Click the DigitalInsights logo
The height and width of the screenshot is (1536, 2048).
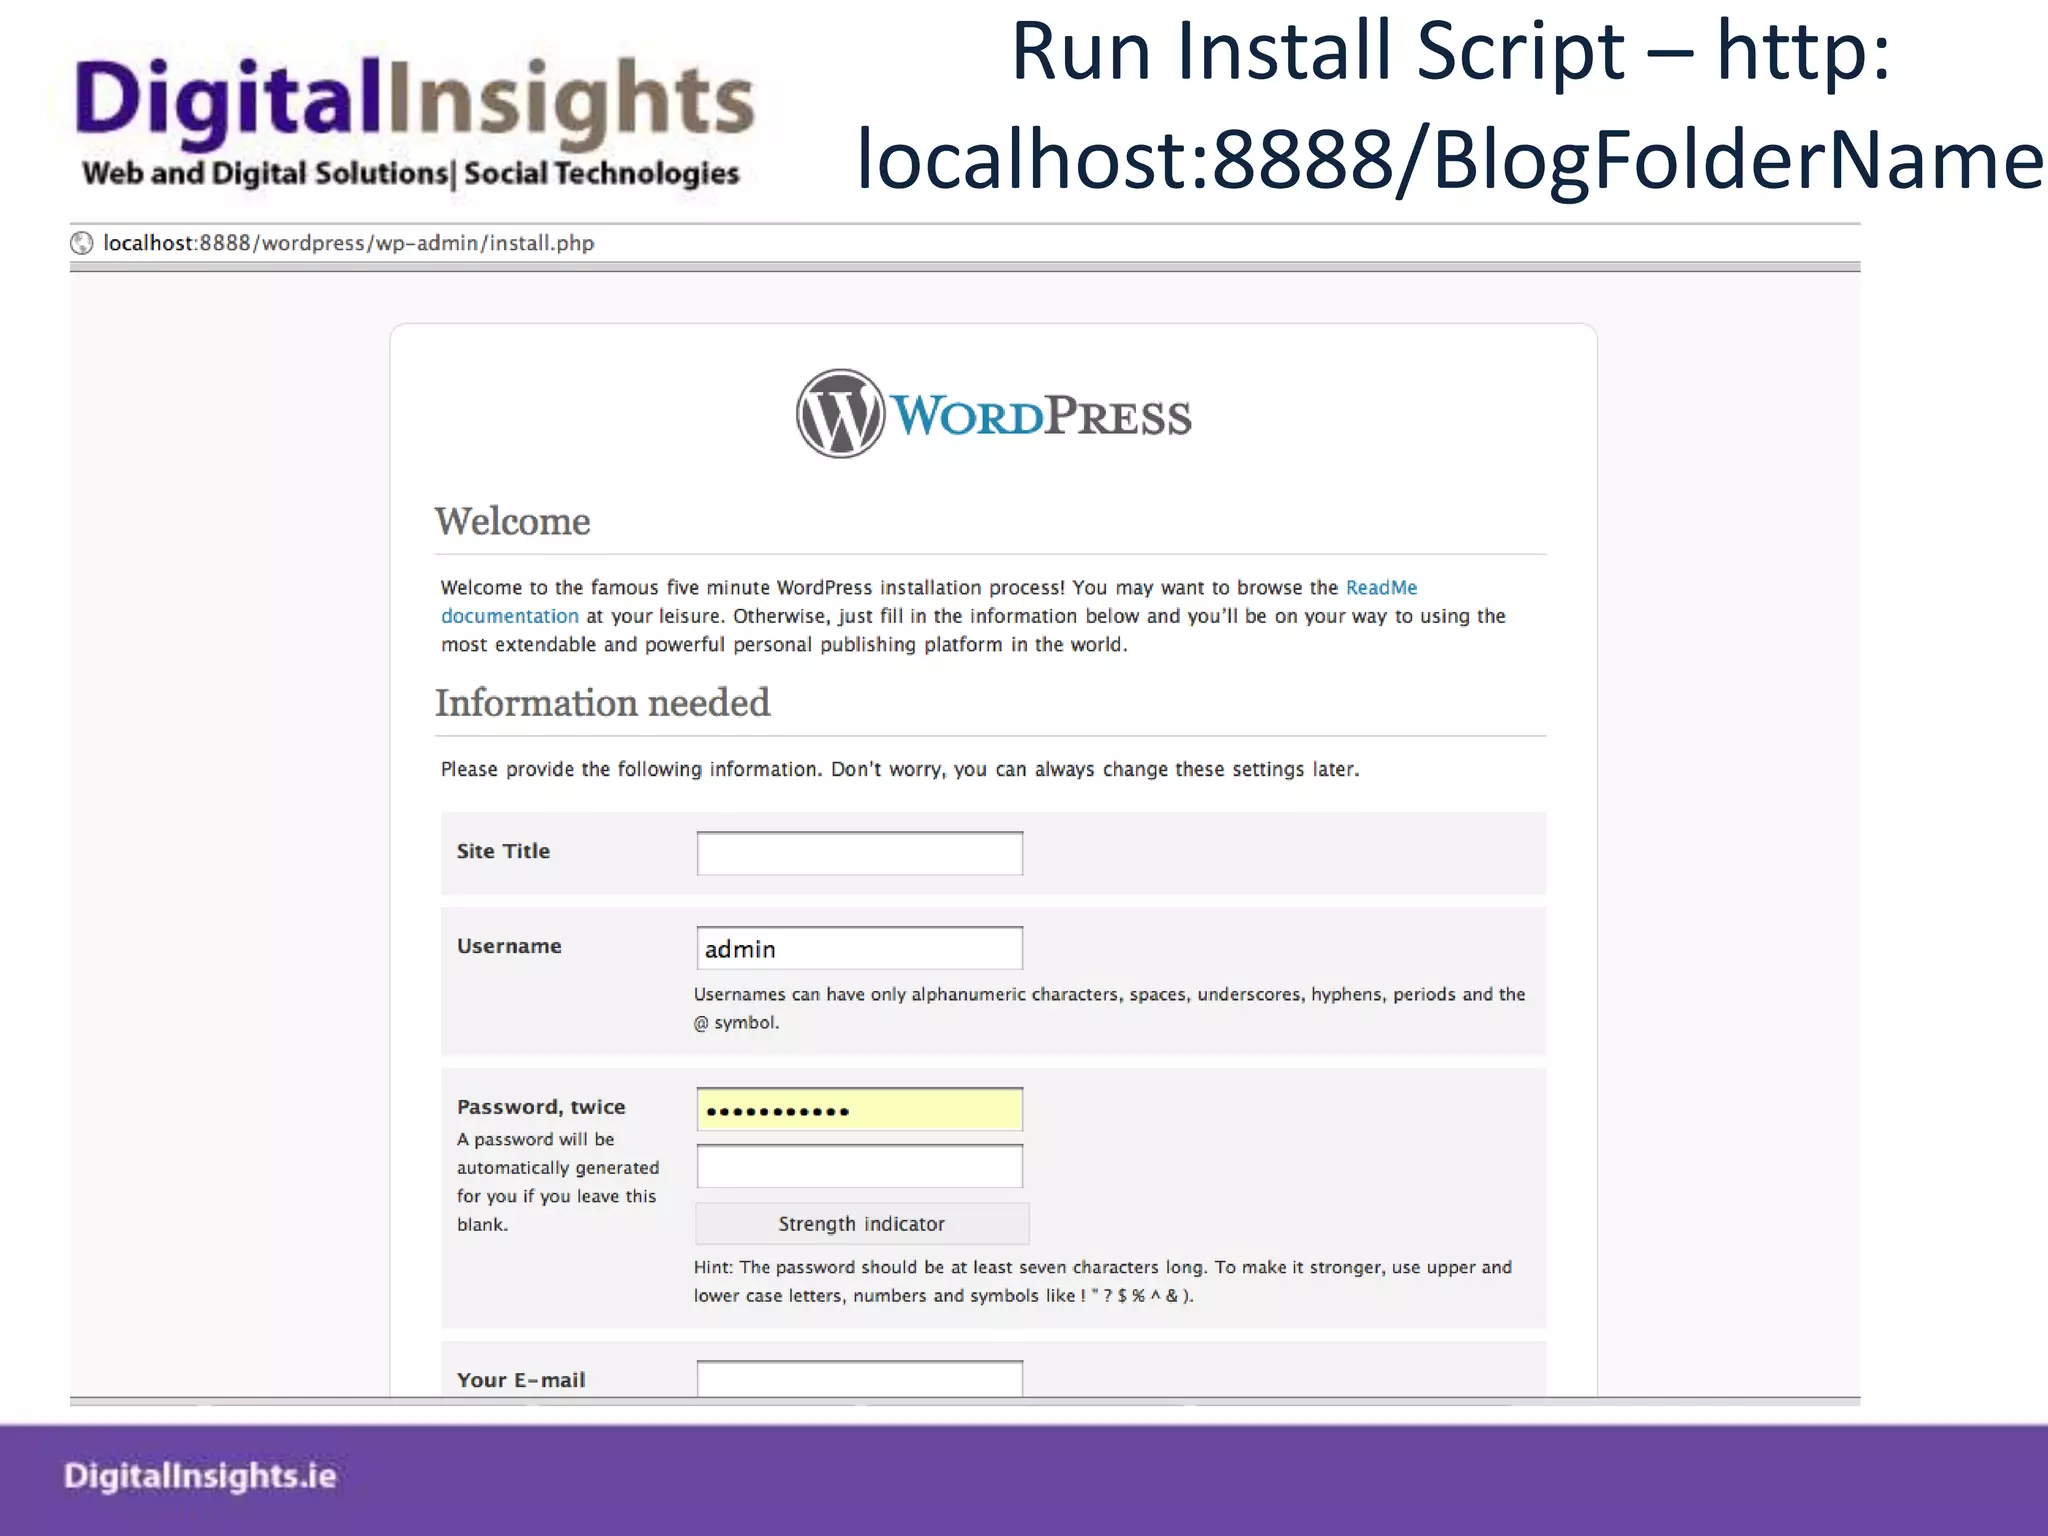413,122
